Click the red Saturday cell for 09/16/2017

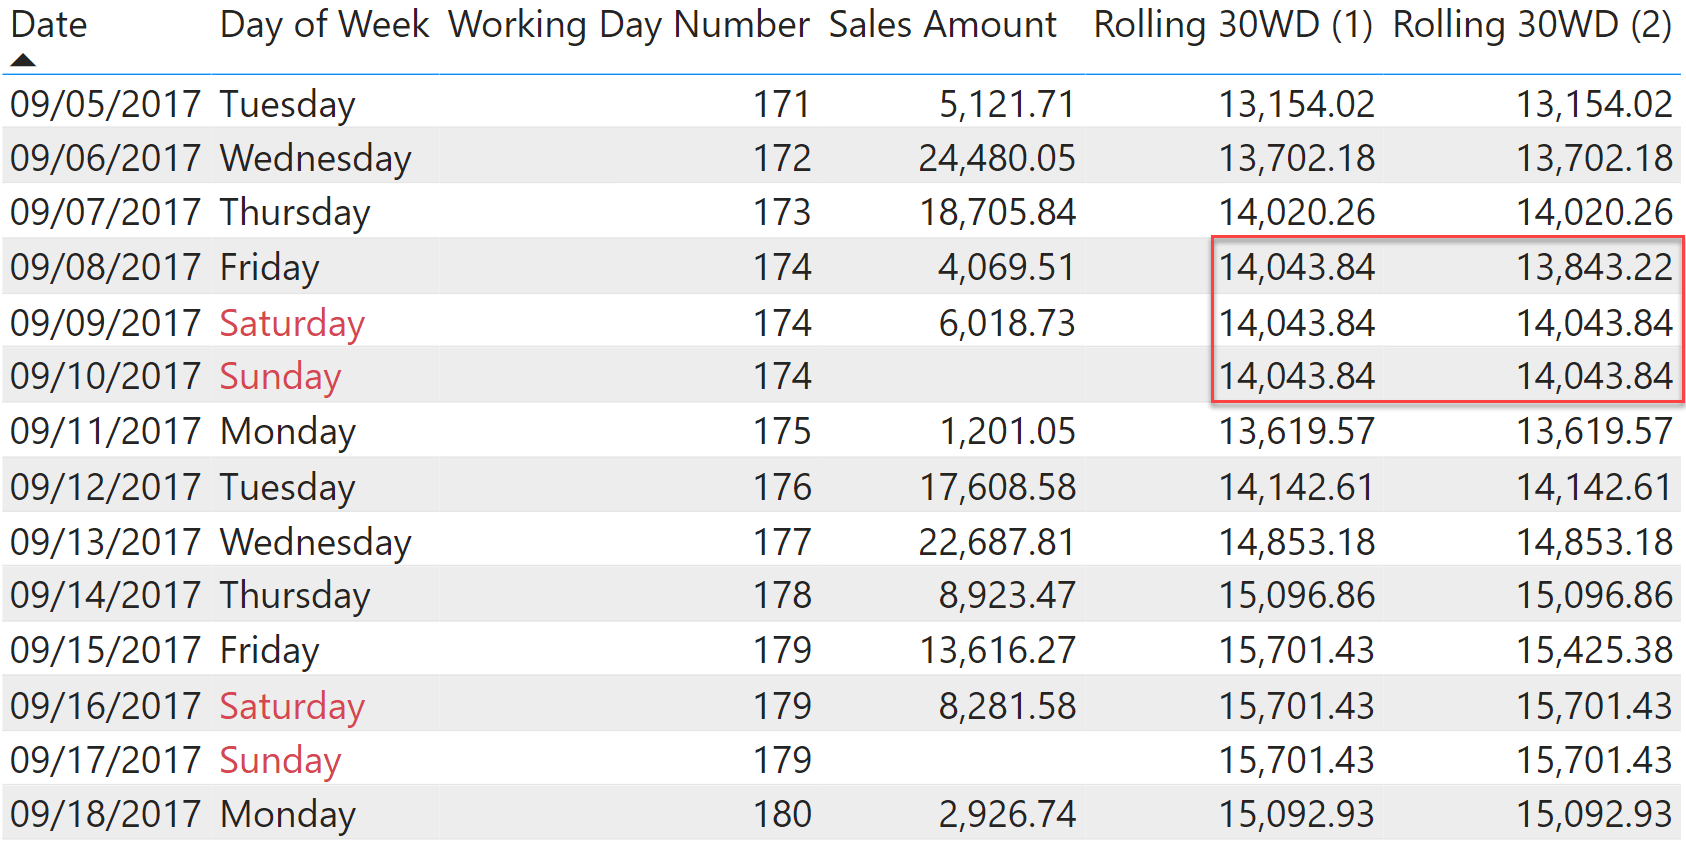[x=292, y=706]
